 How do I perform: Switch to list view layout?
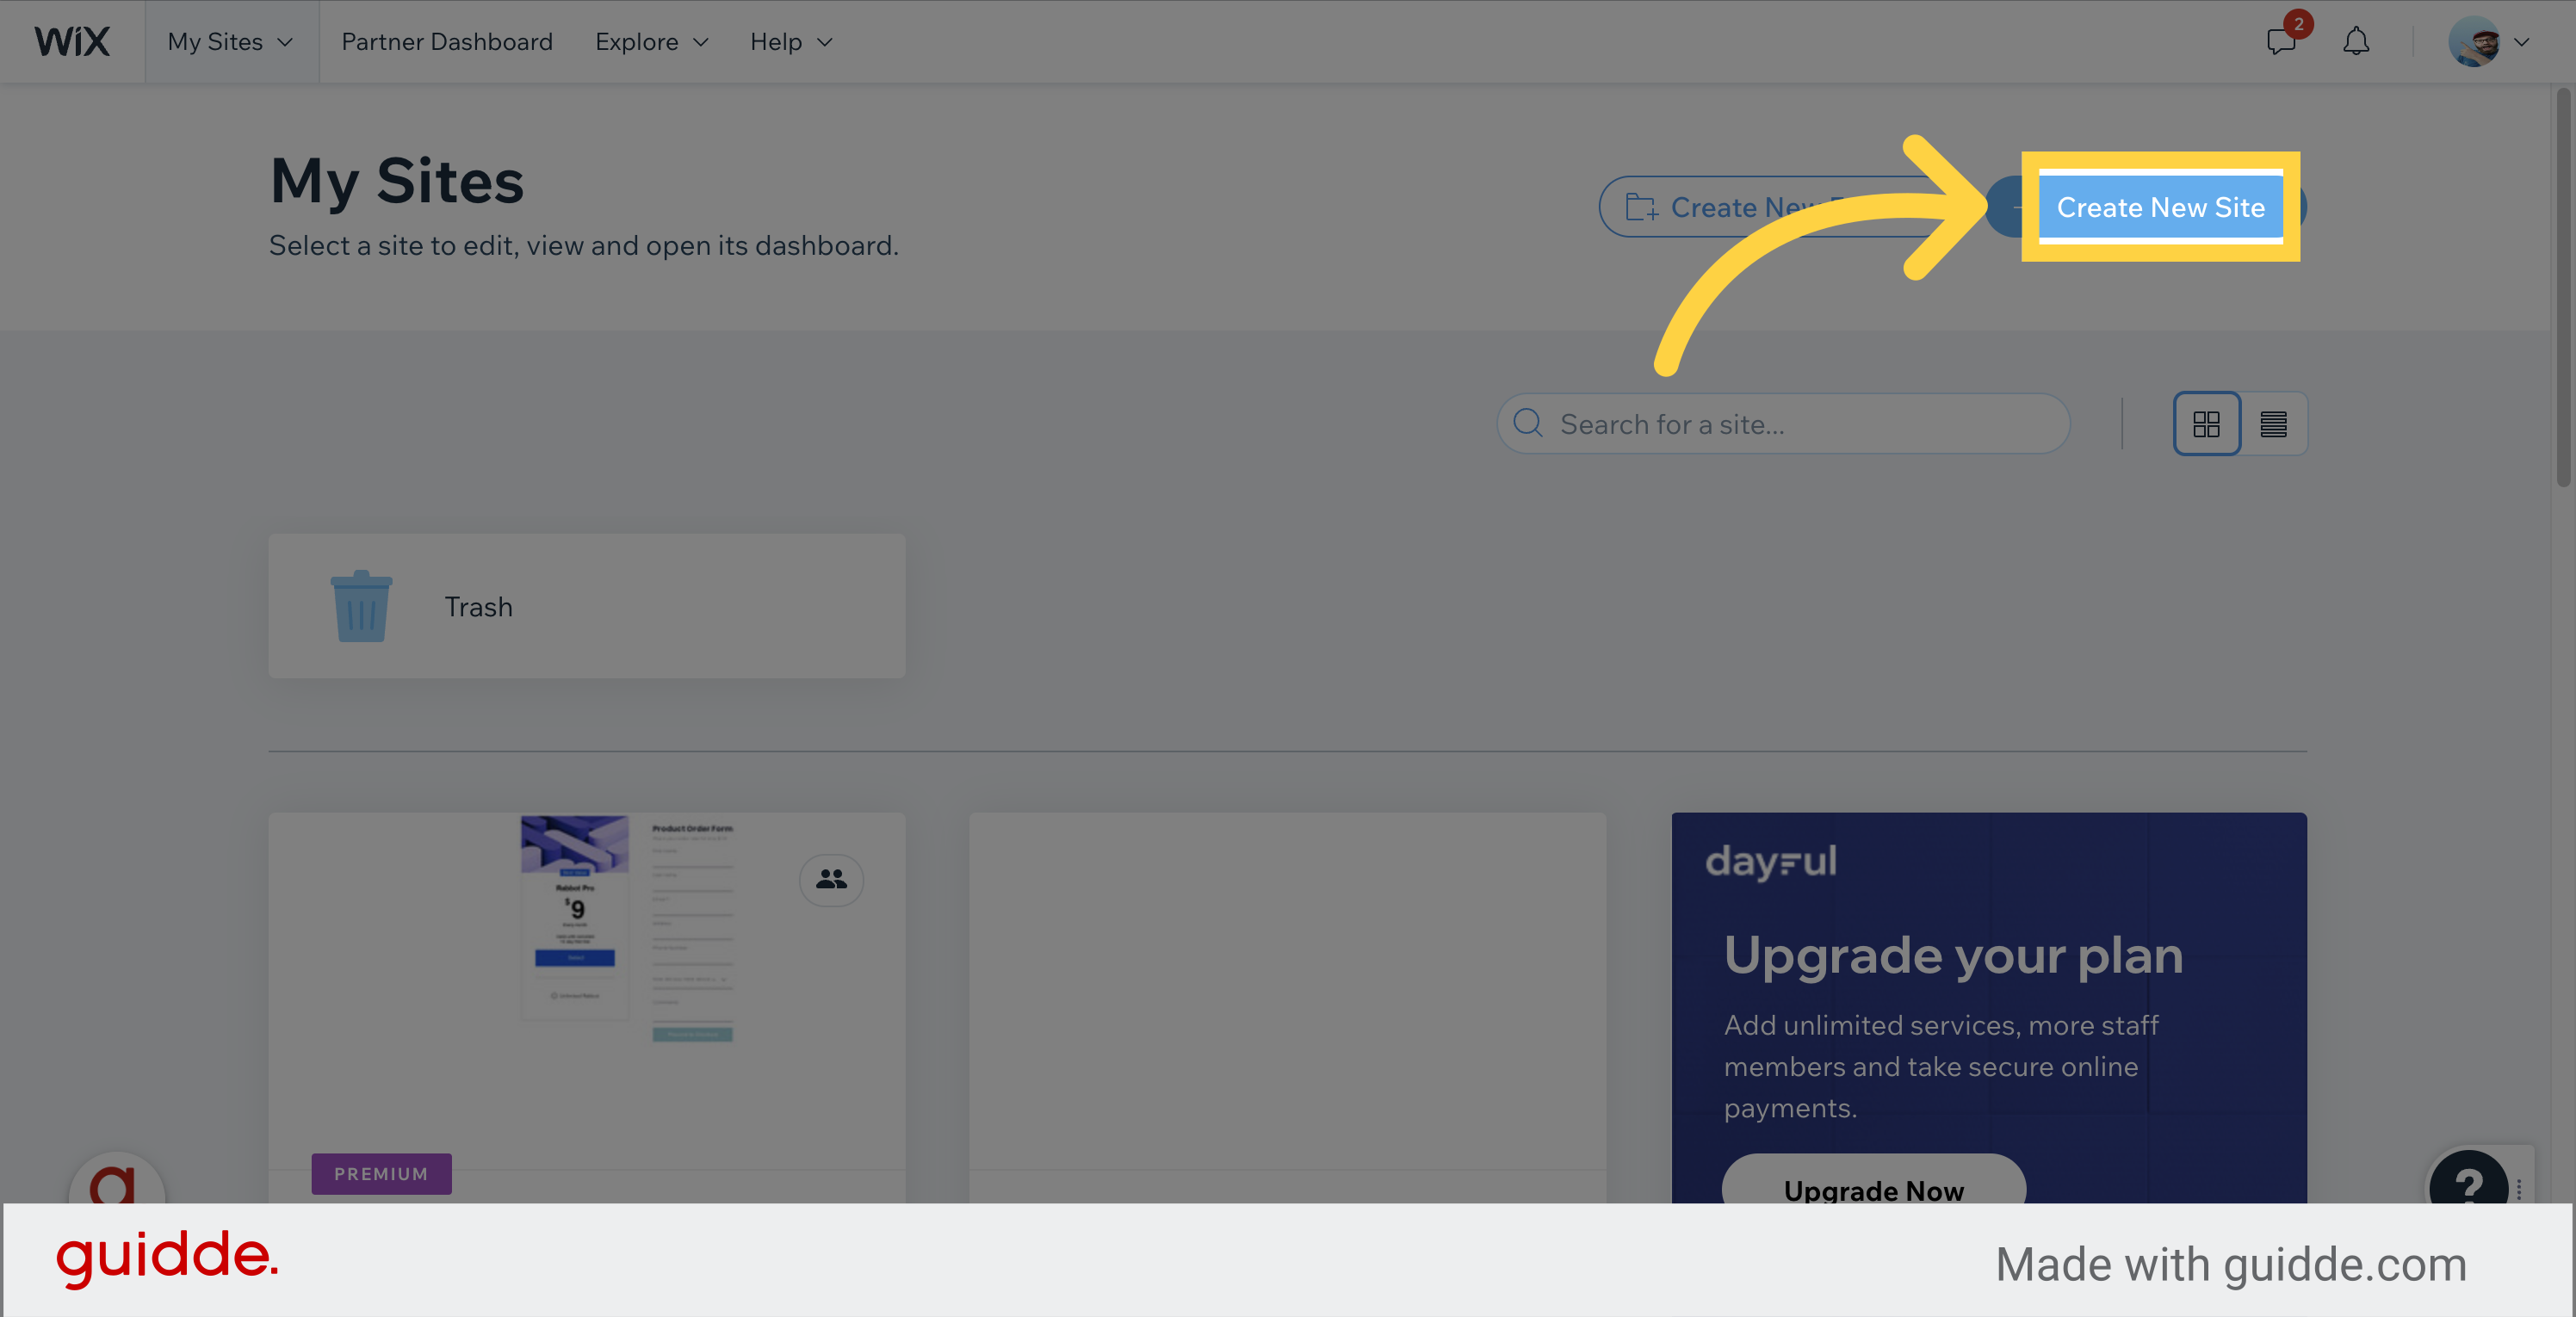coord(2273,424)
